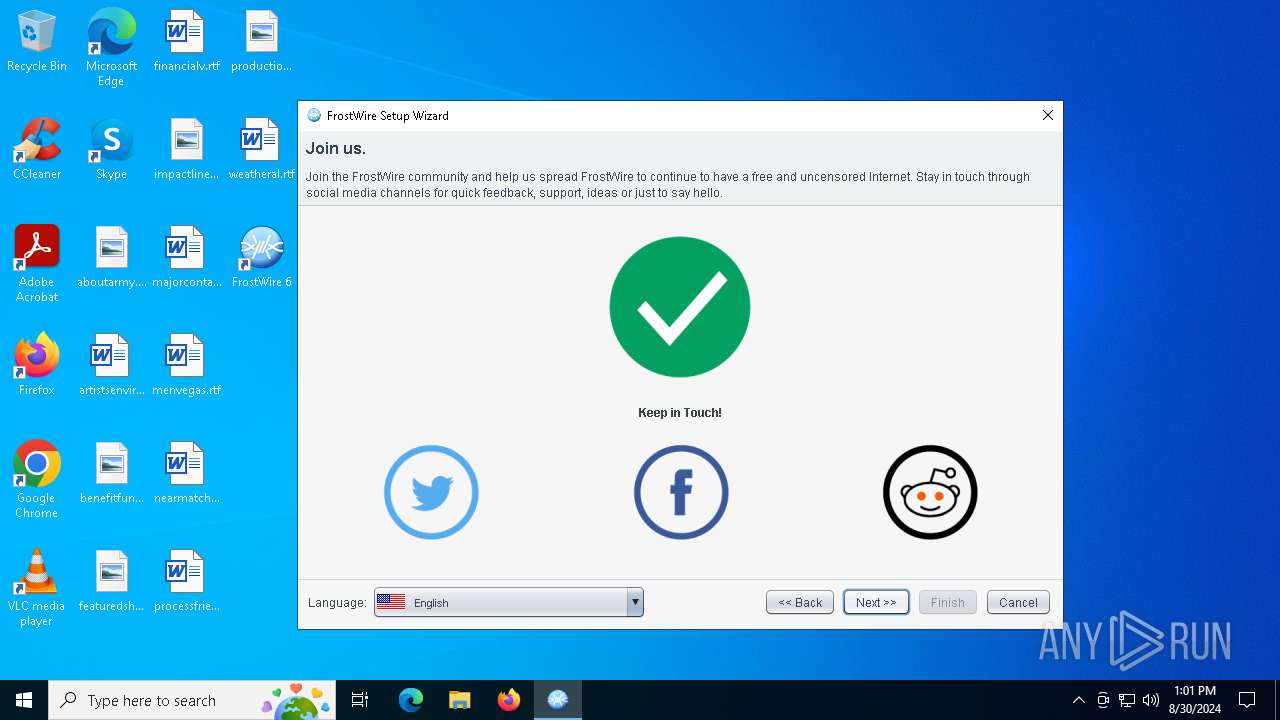This screenshot has width=1280, height=720.
Task: Launch Edge from the taskbar
Action: pyautogui.click(x=411, y=700)
